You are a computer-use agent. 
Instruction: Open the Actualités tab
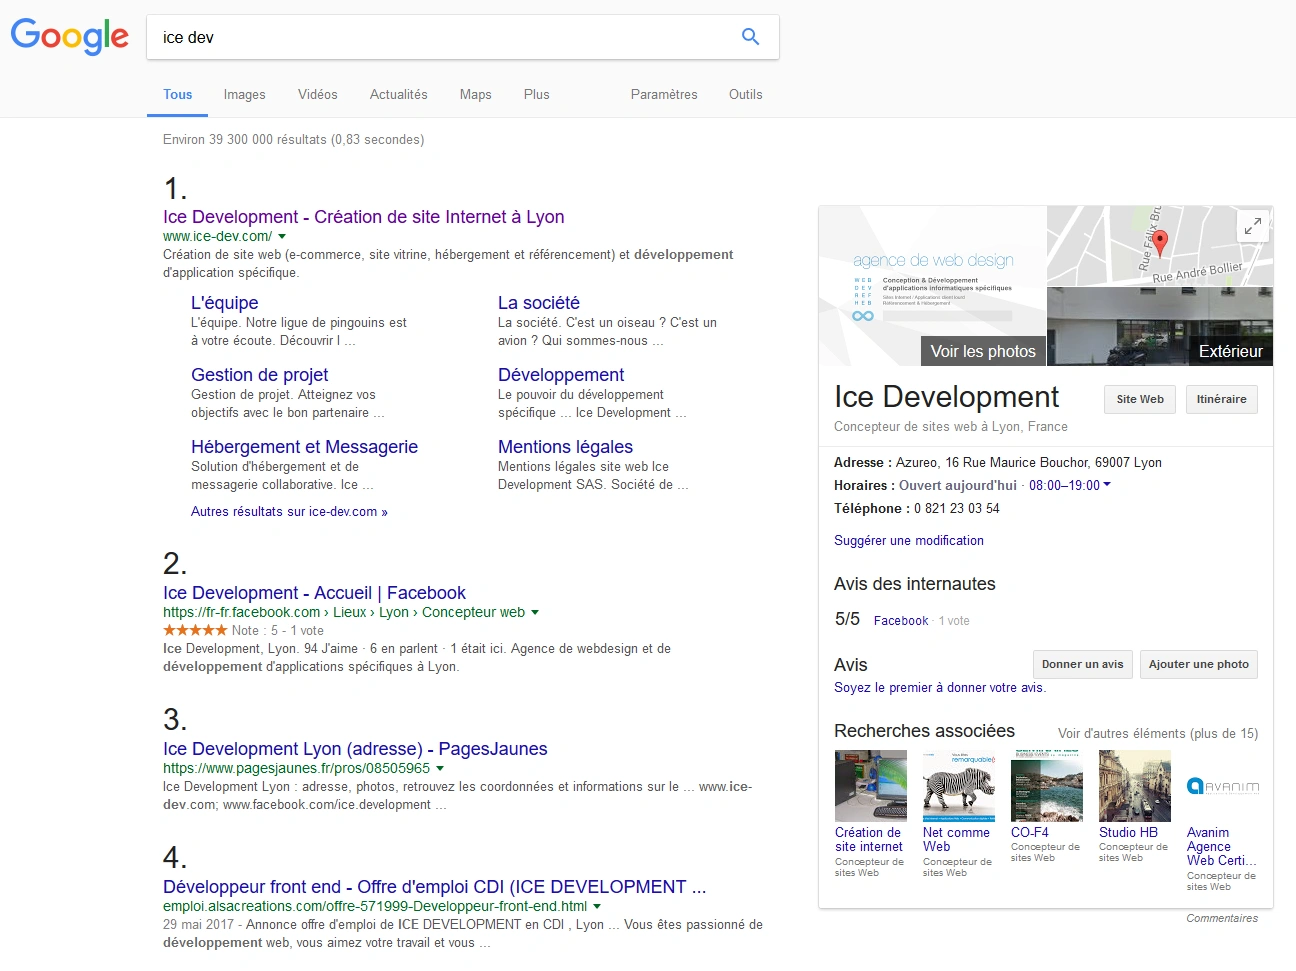(x=399, y=95)
